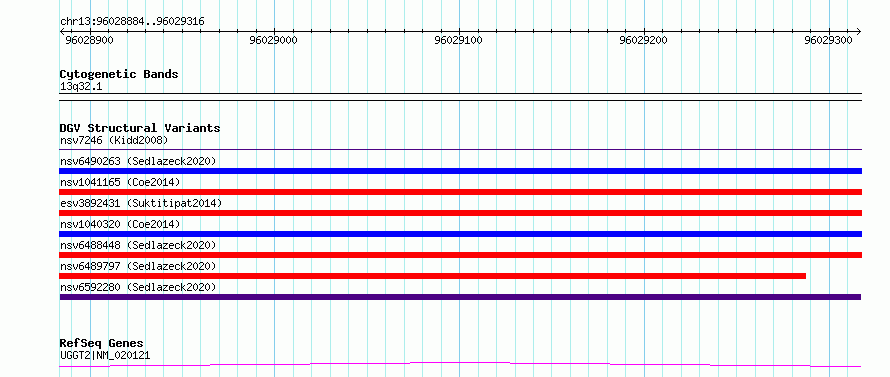The width and height of the screenshot is (890, 377).
Task: Click the UGGT2|NM_020121 gene label
Action: point(105,356)
